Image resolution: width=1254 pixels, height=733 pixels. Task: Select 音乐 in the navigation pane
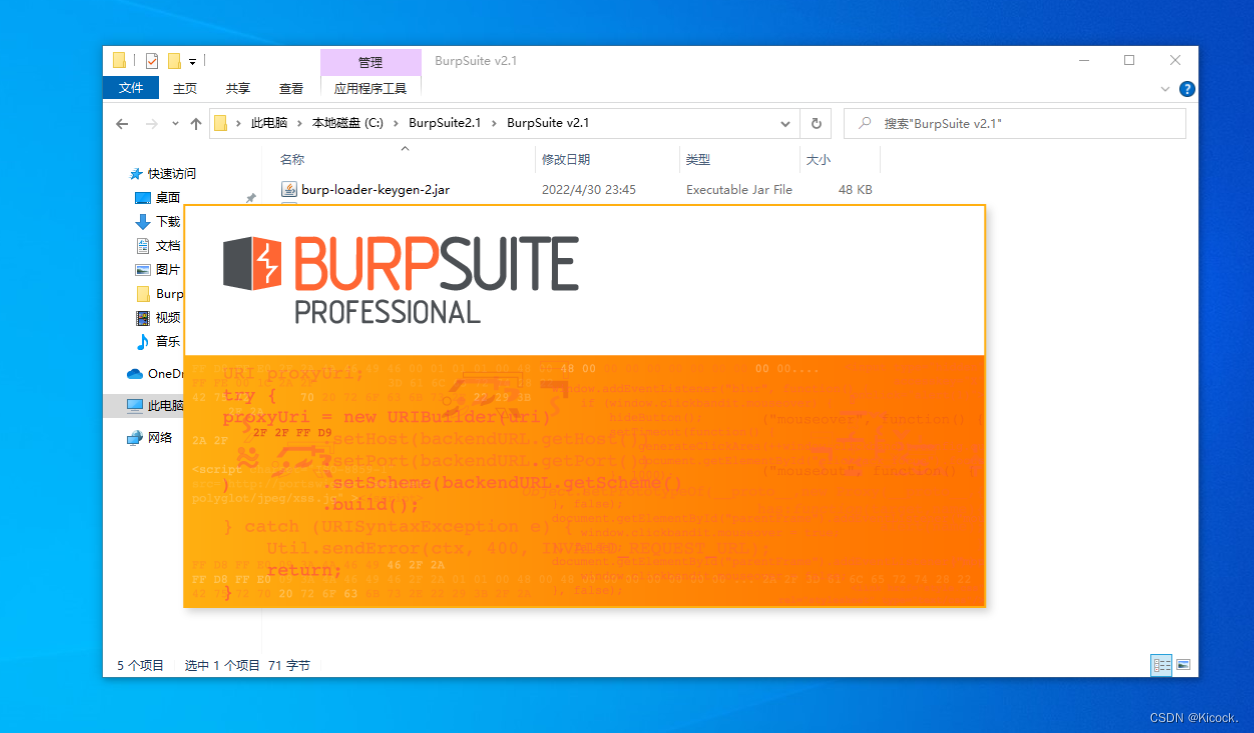click(x=168, y=341)
